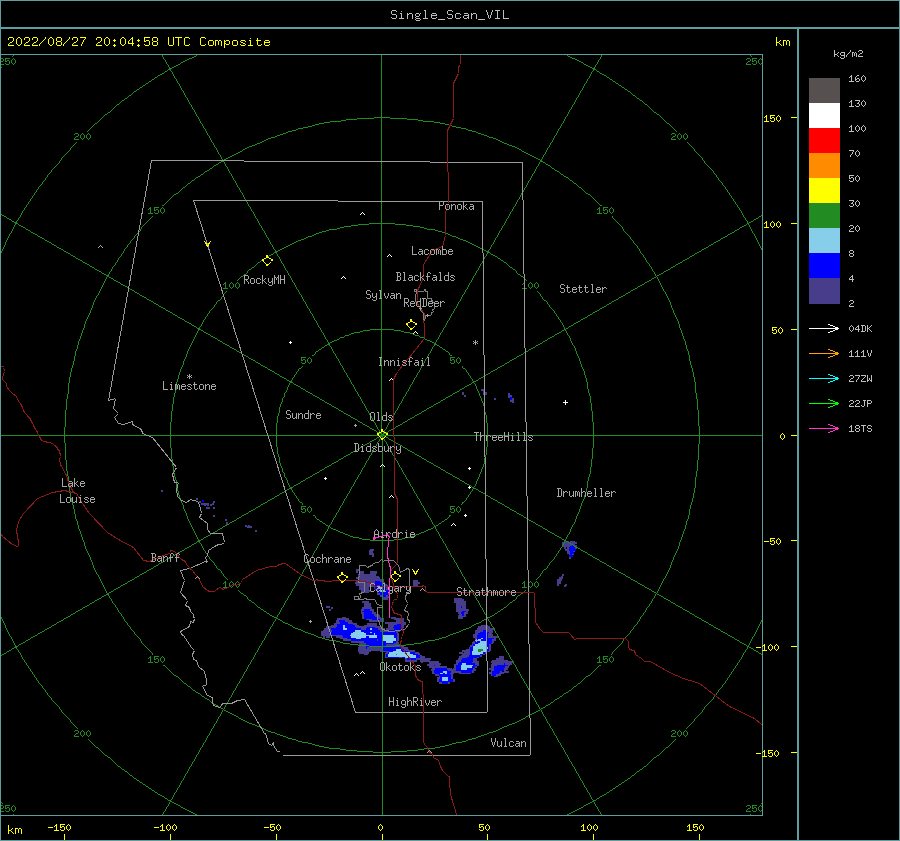Select the purple 2-4 color swatch

[x=824, y=291]
